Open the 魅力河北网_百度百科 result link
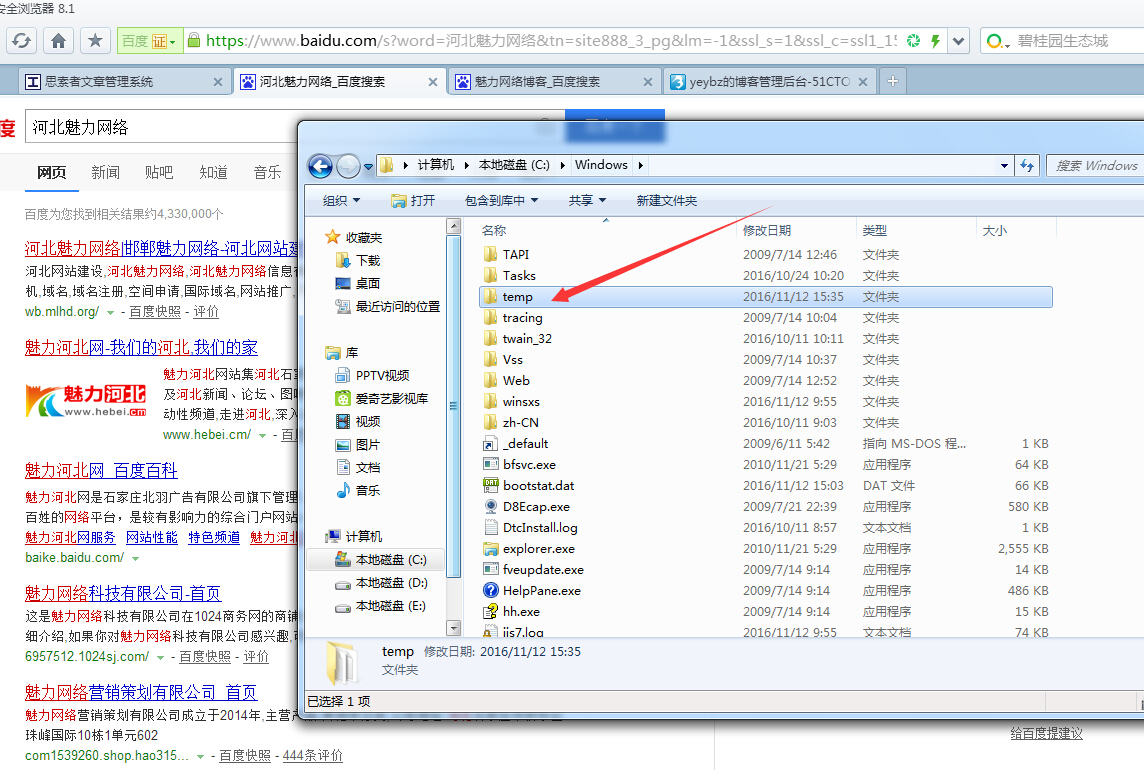Viewport: 1144px width, 770px height. click(x=101, y=470)
